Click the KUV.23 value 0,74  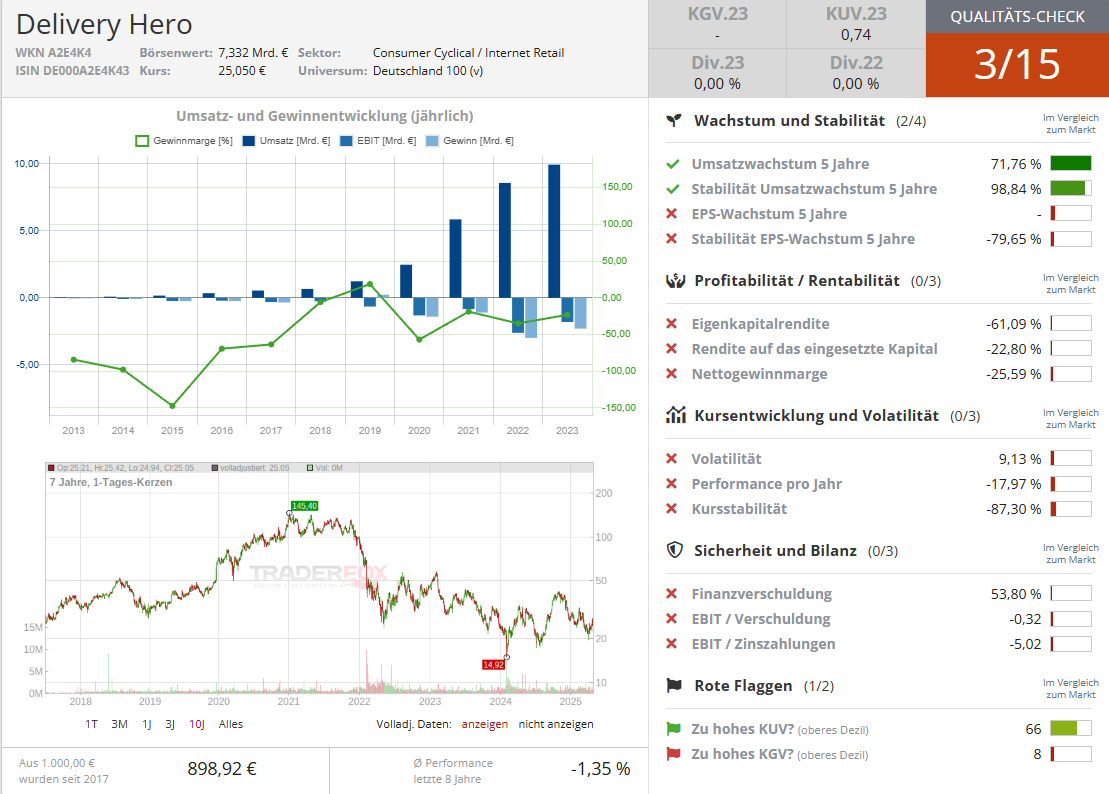pyautogui.click(x=856, y=35)
